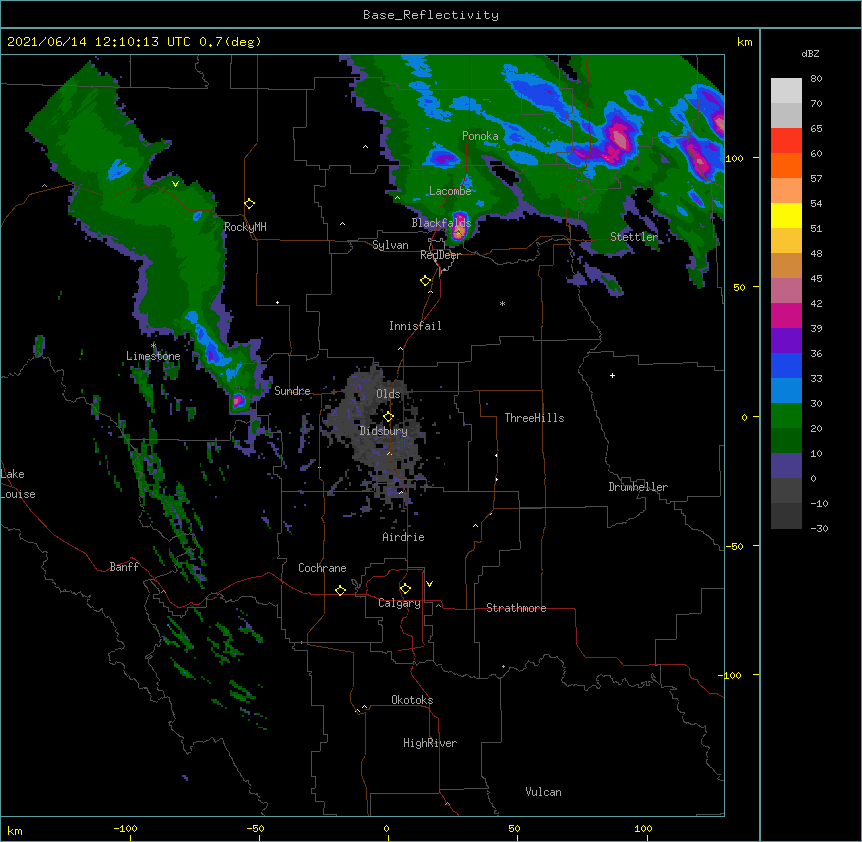Click the yellow marker above Calgary label
This screenshot has width=862, height=842.
click(x=405, y=589)
